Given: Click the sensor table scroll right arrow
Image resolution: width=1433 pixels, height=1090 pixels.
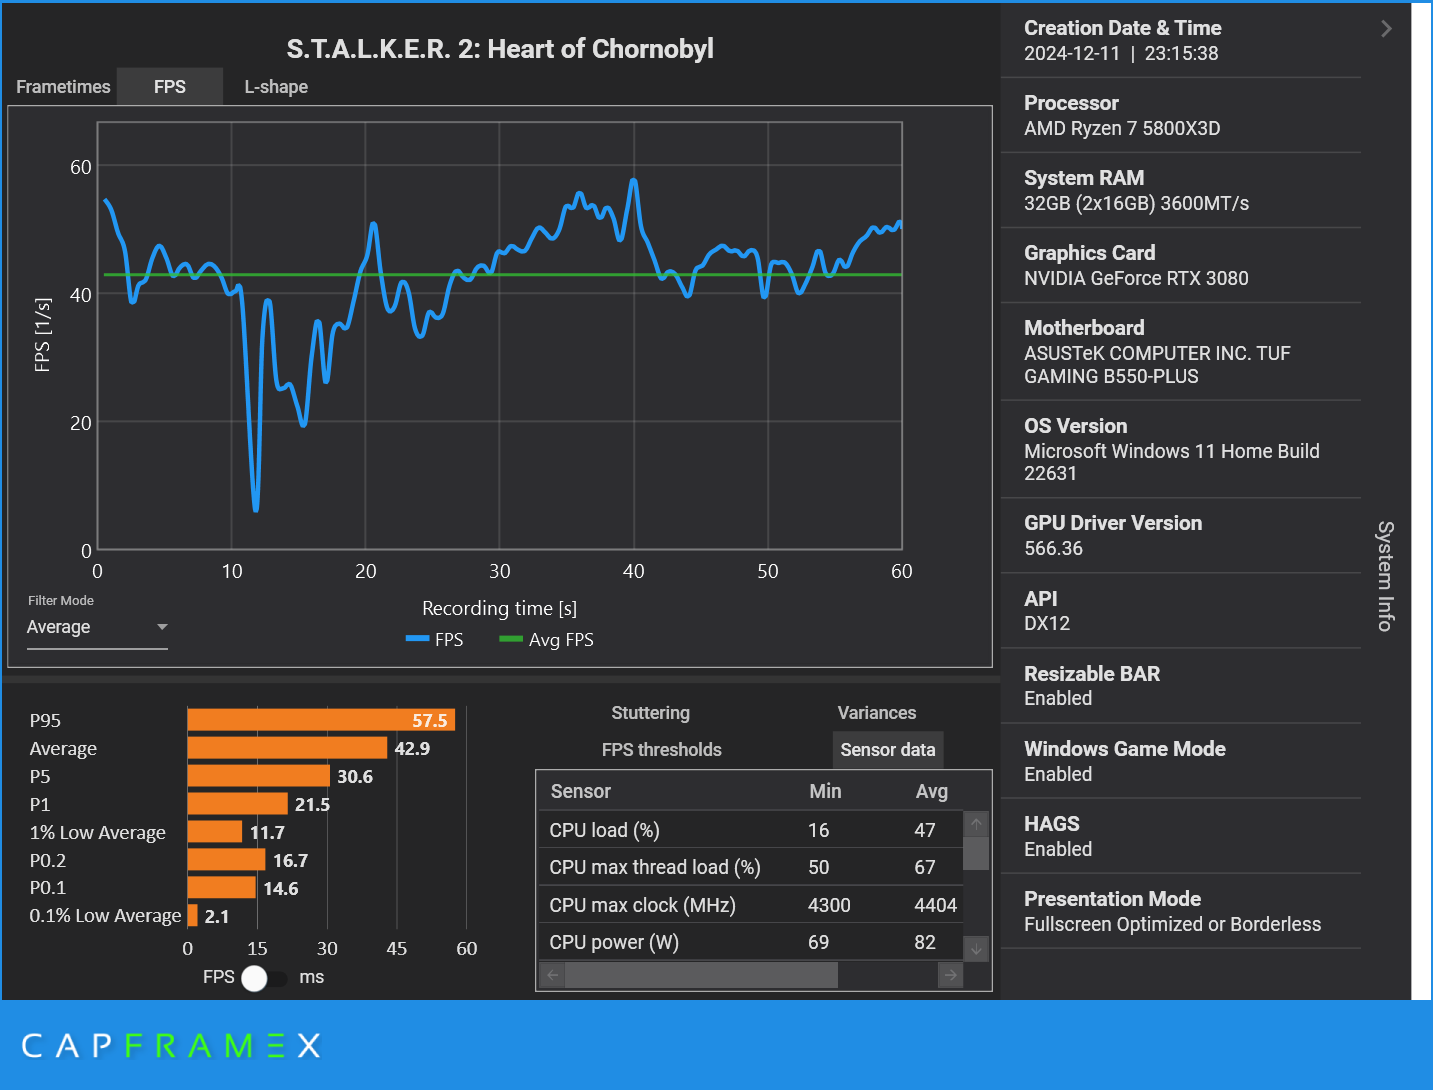Looking at the screenshot, I should coord(951,975).
